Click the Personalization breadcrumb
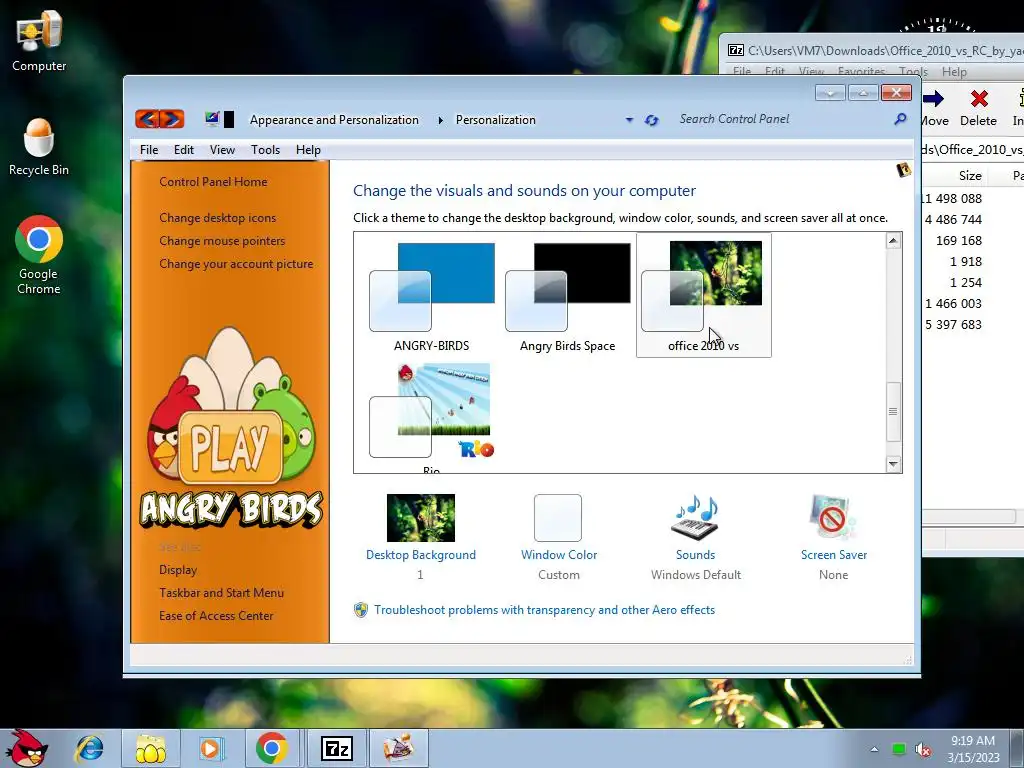The height and width of the screenshot is (768, 1024). [x=496, y=120]
